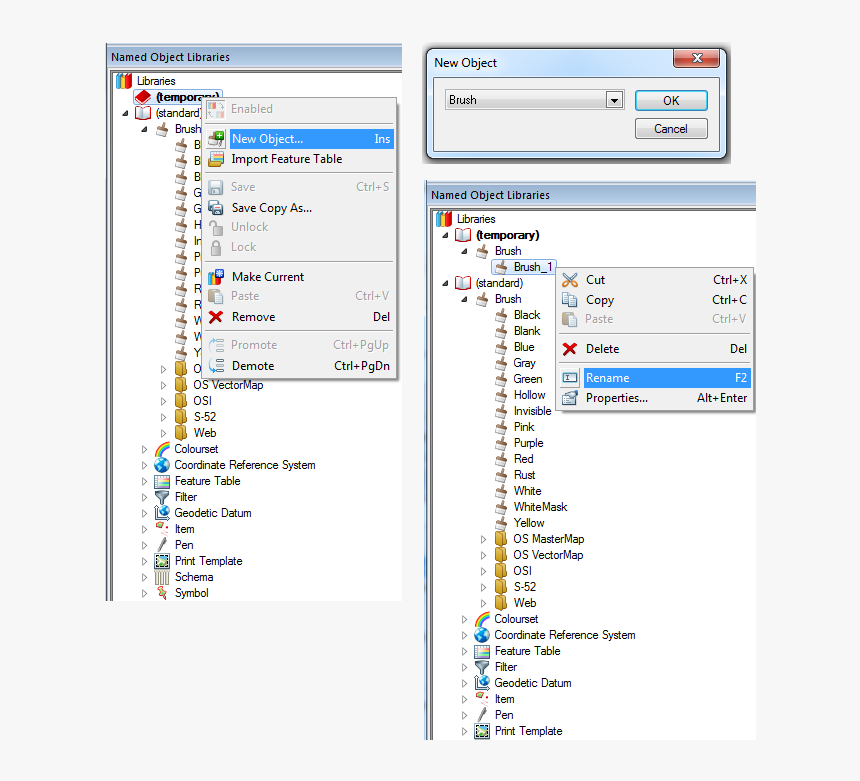Click the Print Template icon in left panel
Screen dimensions: 860x781
click(x=162, y=561)
